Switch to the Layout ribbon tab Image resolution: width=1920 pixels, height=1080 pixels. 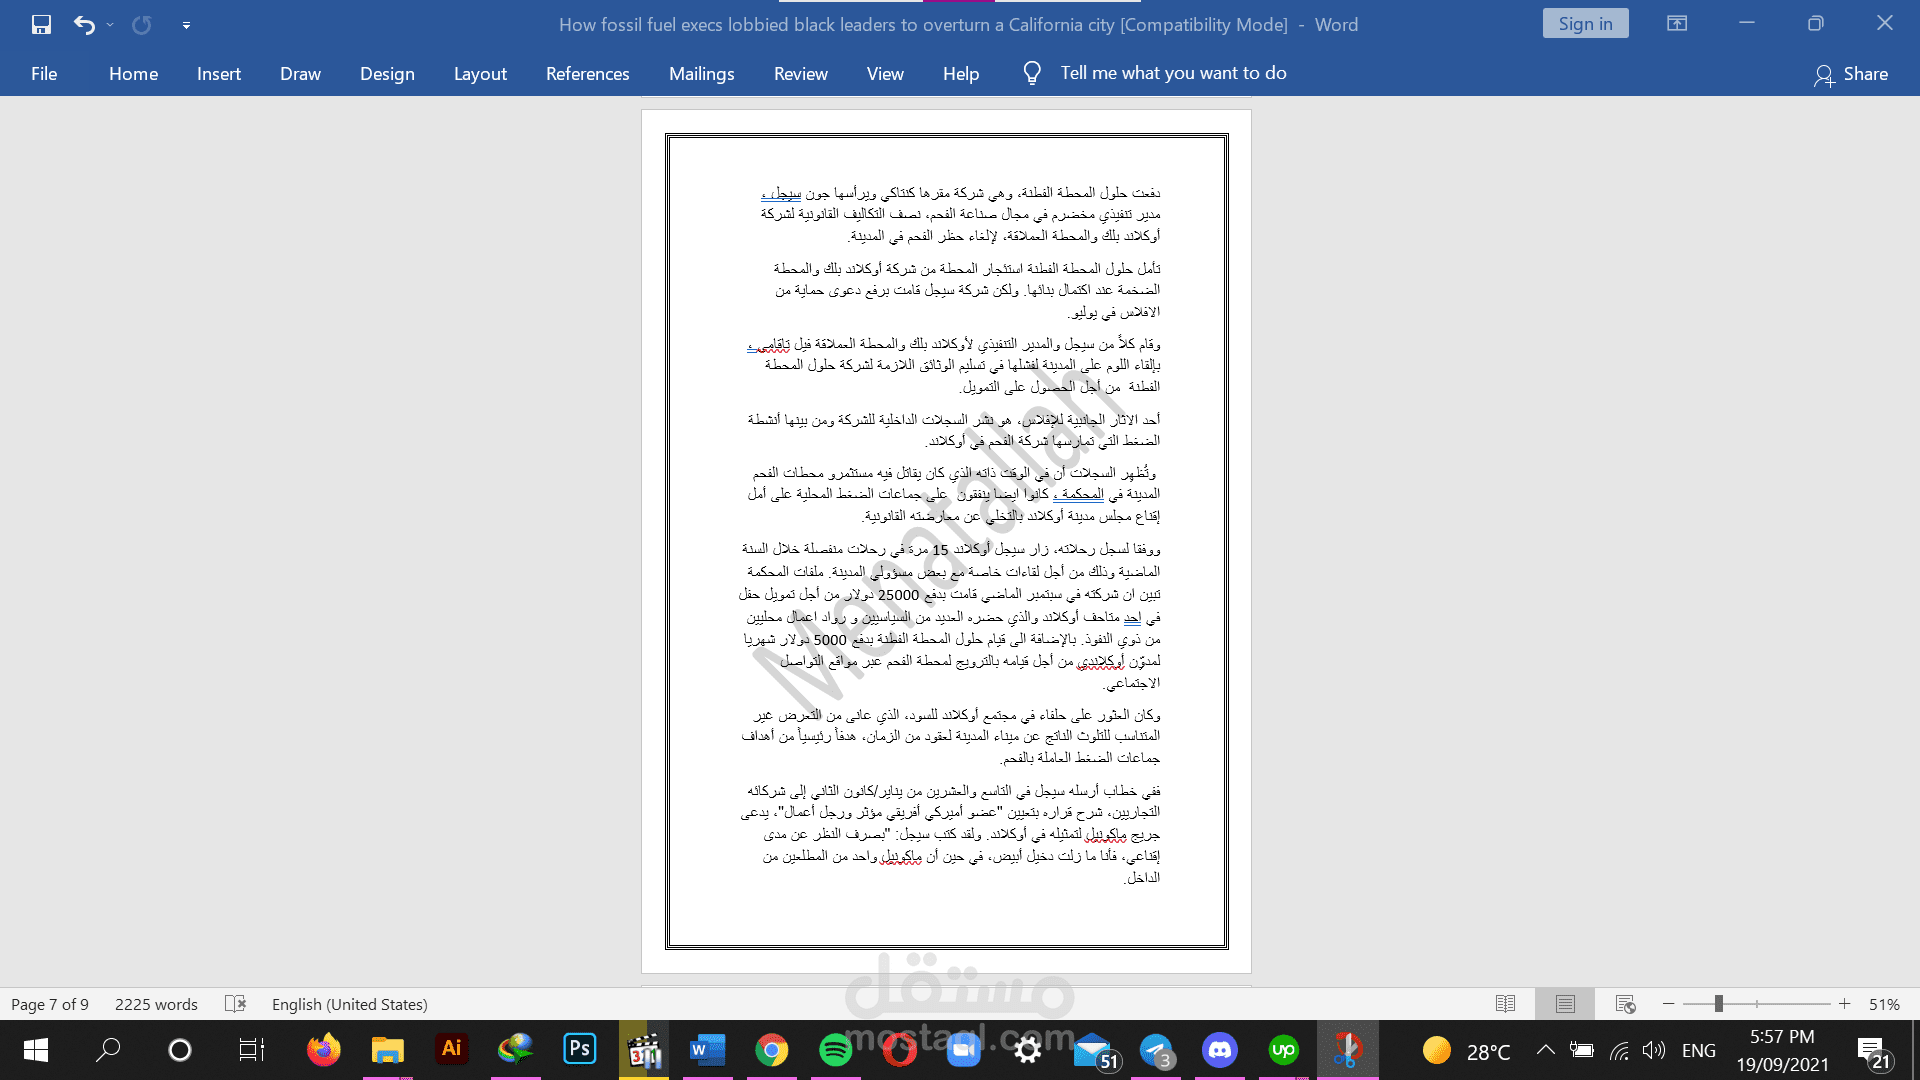tap(480, 74)
